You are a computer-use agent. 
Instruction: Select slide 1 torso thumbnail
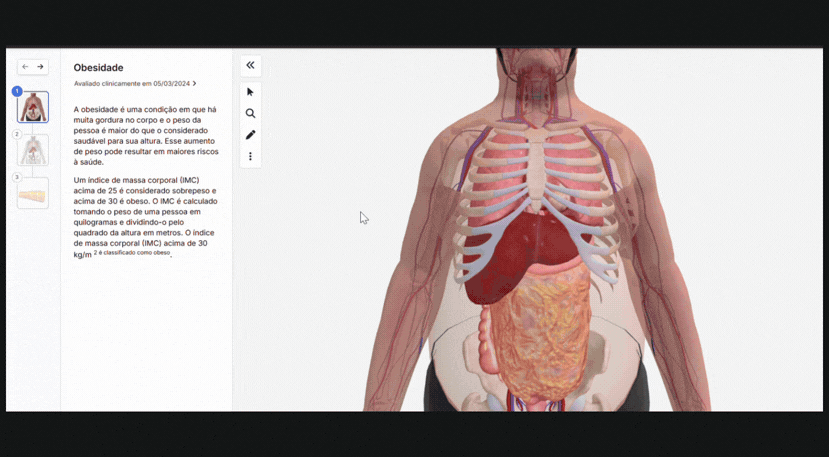click(x=33, y=108)
